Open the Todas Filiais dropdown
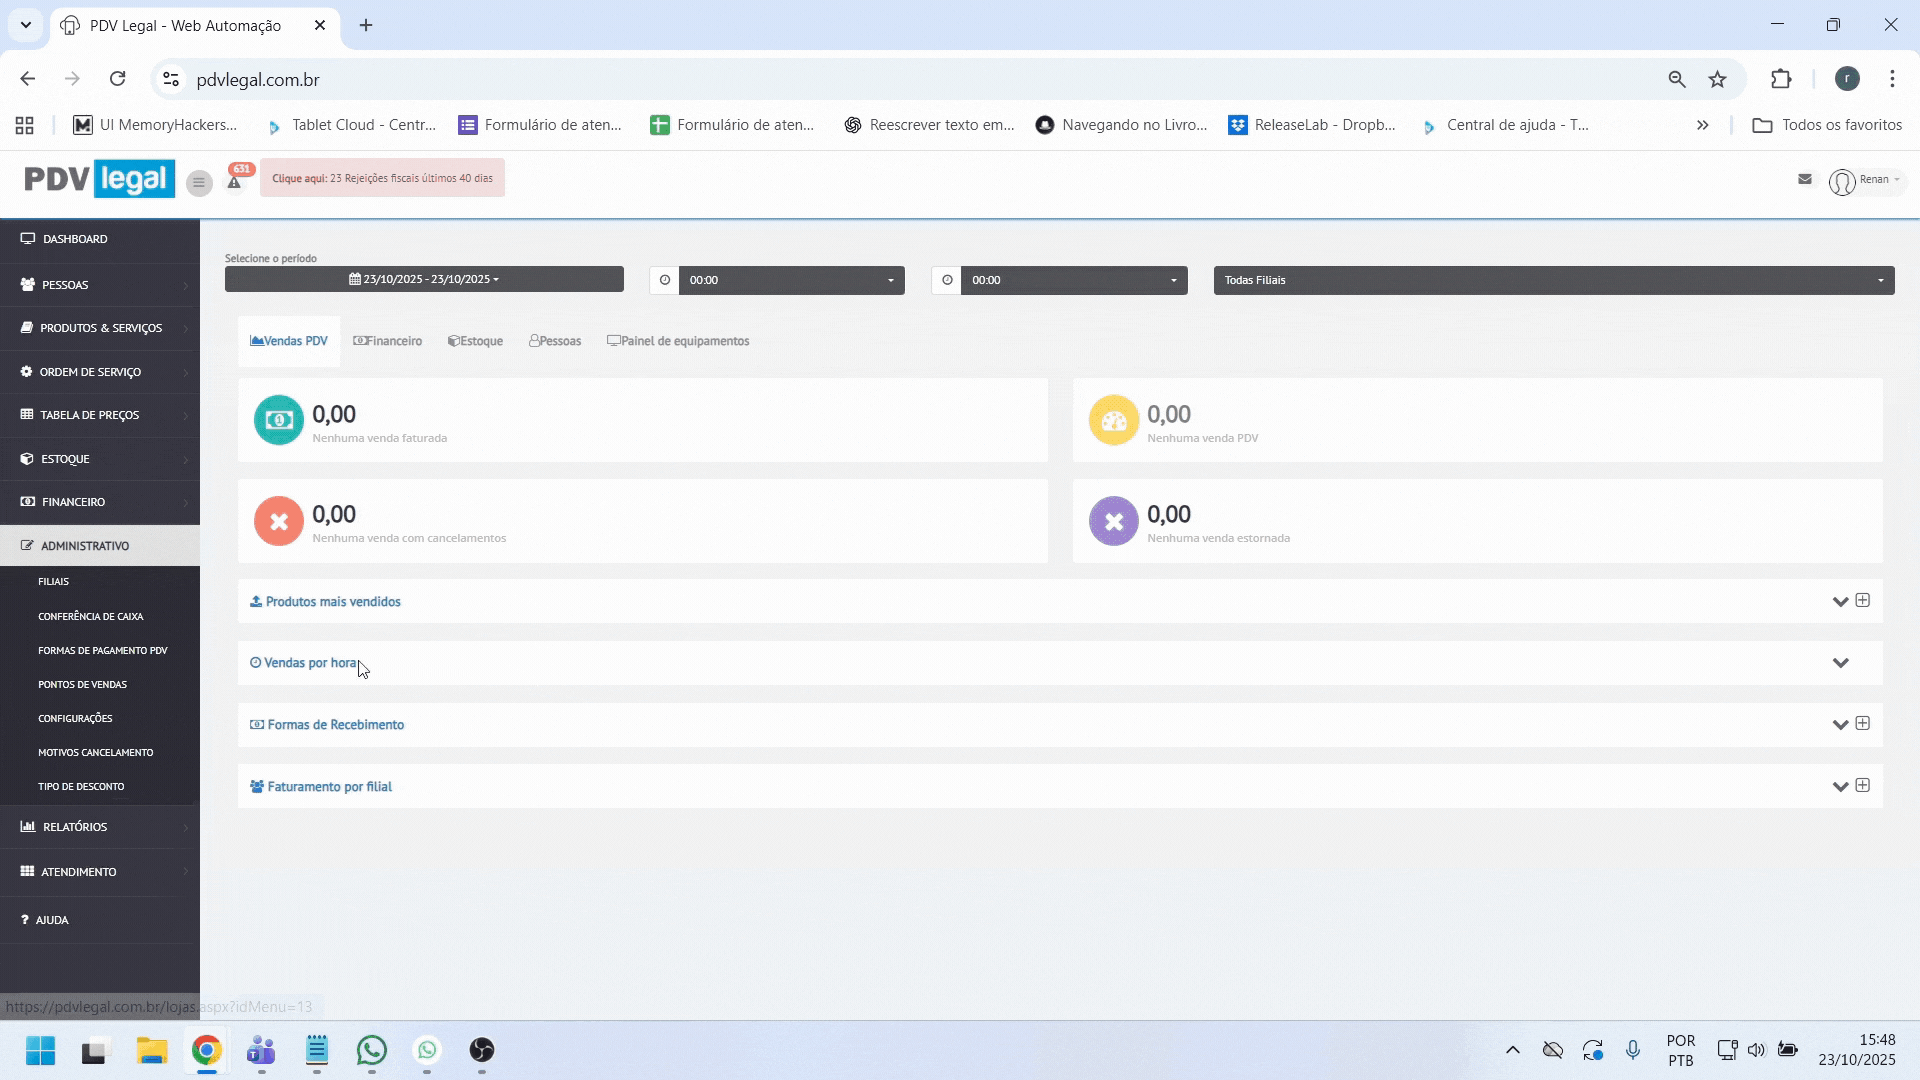This screenshot has width=1920, height=1080. [1553, 280]
